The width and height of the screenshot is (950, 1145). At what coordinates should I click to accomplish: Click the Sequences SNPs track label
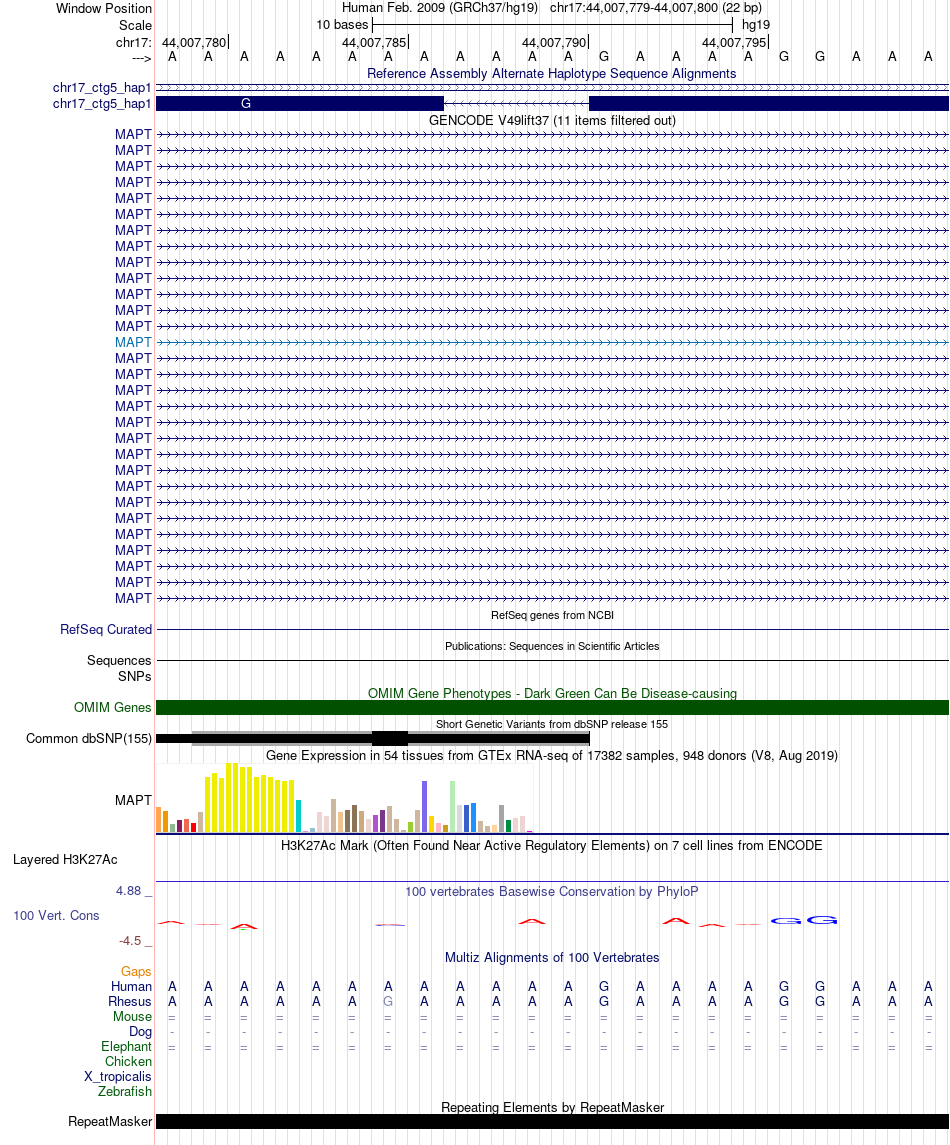tap(119, 668)
